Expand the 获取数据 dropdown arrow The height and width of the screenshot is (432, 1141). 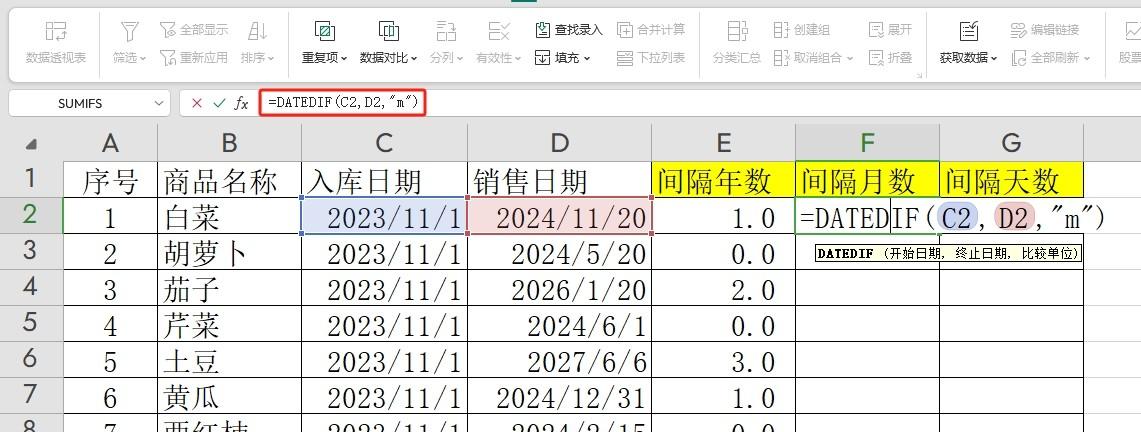993,58
